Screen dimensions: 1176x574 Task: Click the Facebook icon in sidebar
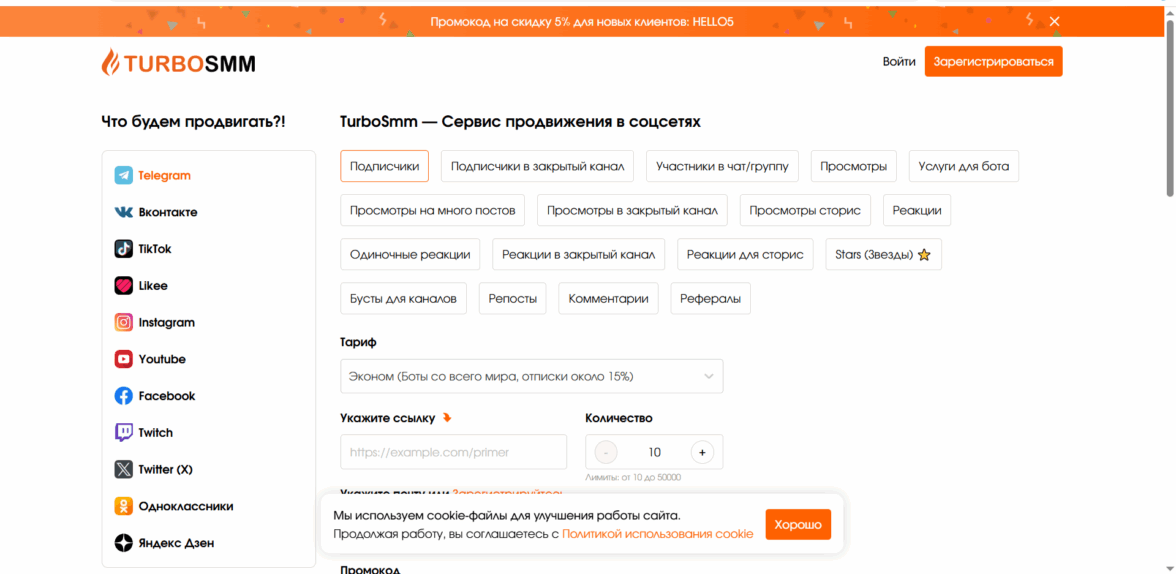(x=124, y=396)
